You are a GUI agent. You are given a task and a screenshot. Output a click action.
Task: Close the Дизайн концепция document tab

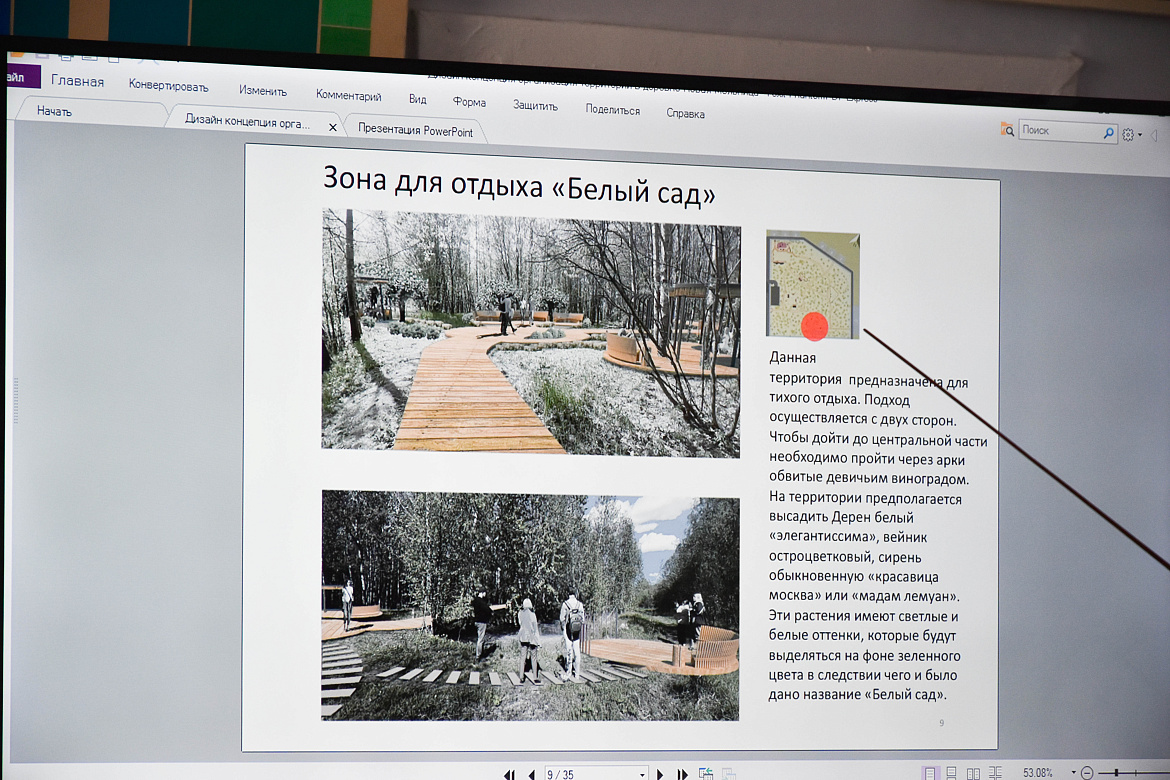pos(333,127)
